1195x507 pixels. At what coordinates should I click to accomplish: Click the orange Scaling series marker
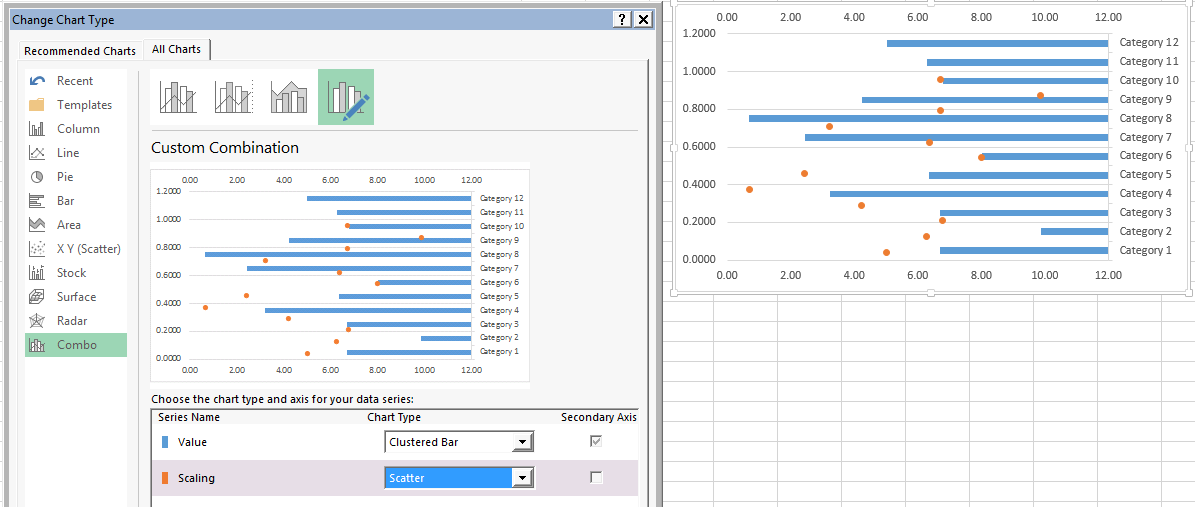coord(165,479)
